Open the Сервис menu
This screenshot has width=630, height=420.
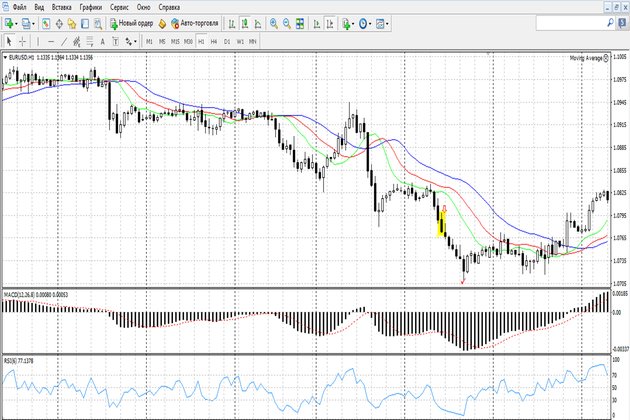coord(119,7)
